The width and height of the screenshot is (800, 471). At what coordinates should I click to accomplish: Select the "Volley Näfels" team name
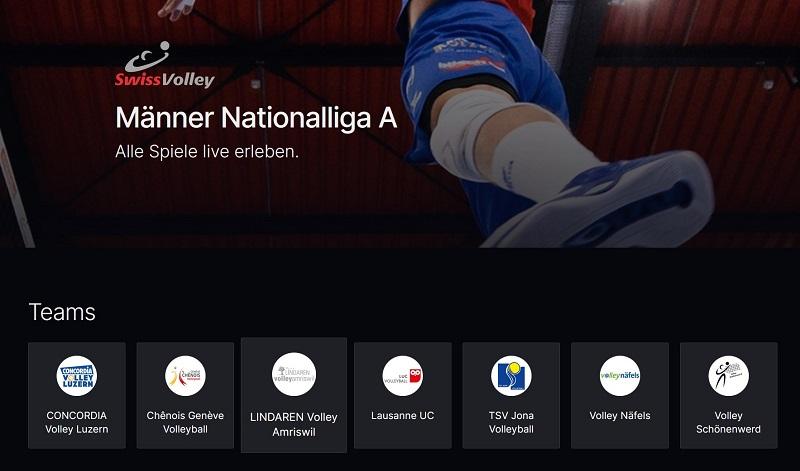pyautogui.click(x=620, y=415)
